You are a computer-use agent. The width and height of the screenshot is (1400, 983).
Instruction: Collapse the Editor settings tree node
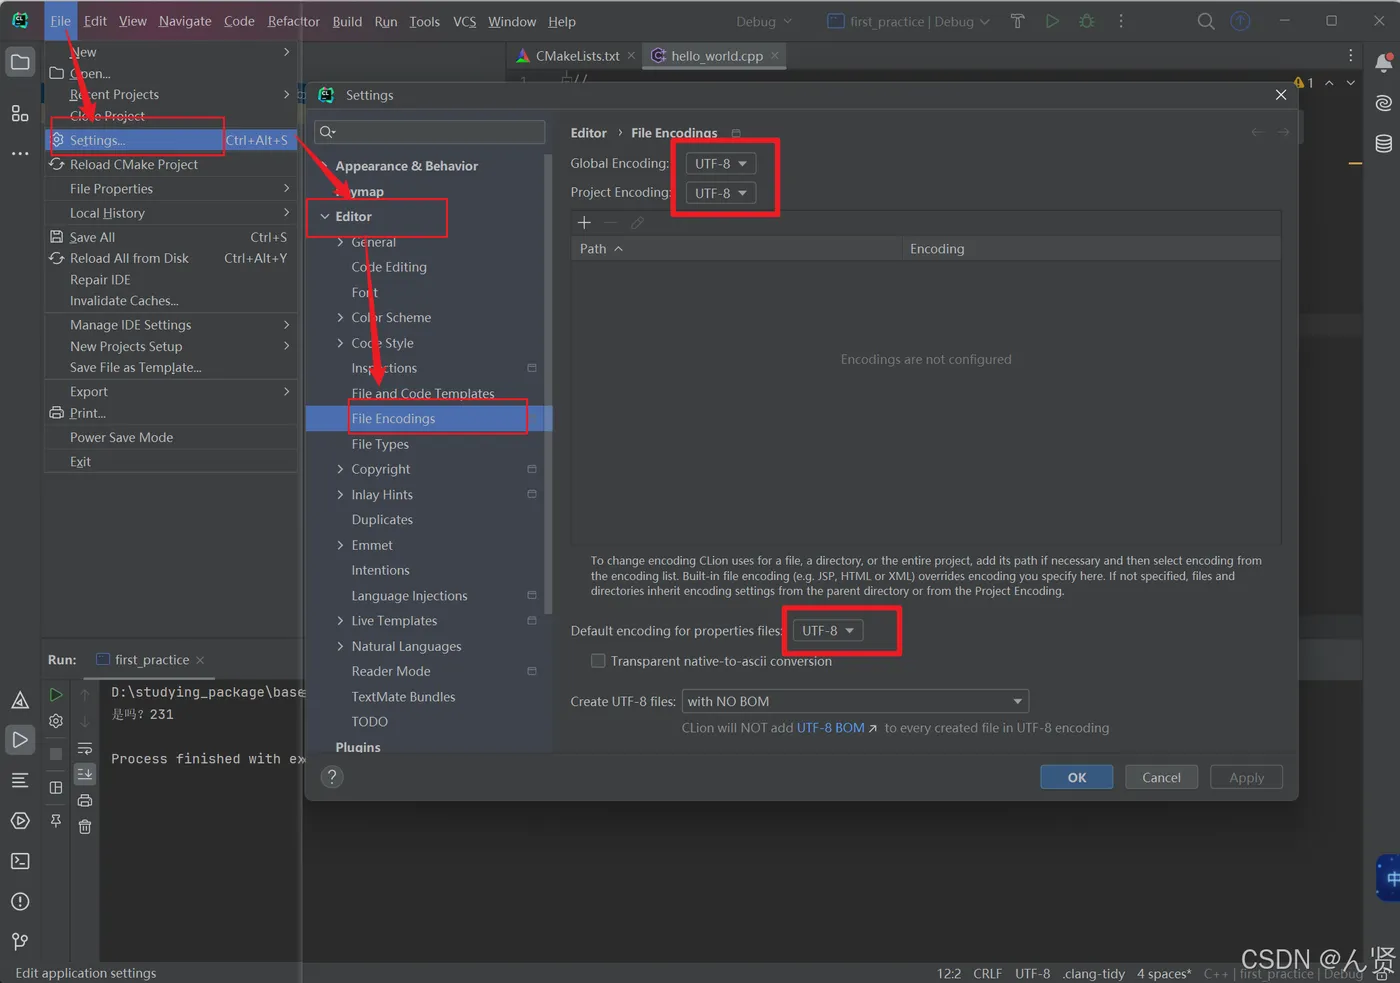click(325, 216)
